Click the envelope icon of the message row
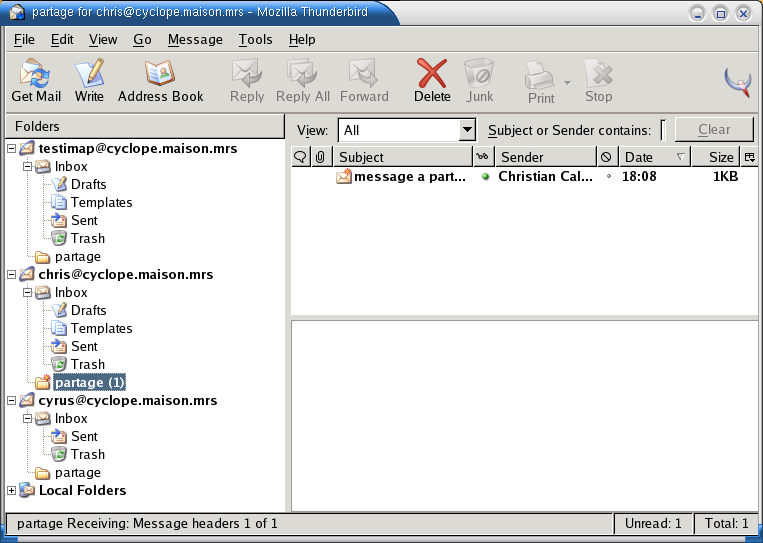This screenshot has width=763, height=543. coord(344,176)
